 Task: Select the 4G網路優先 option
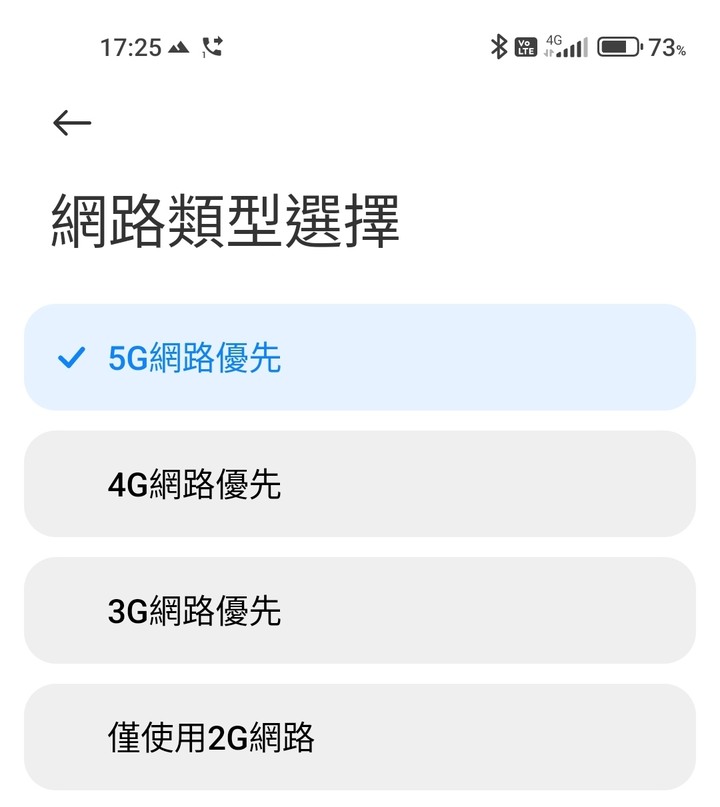point(360,484)
